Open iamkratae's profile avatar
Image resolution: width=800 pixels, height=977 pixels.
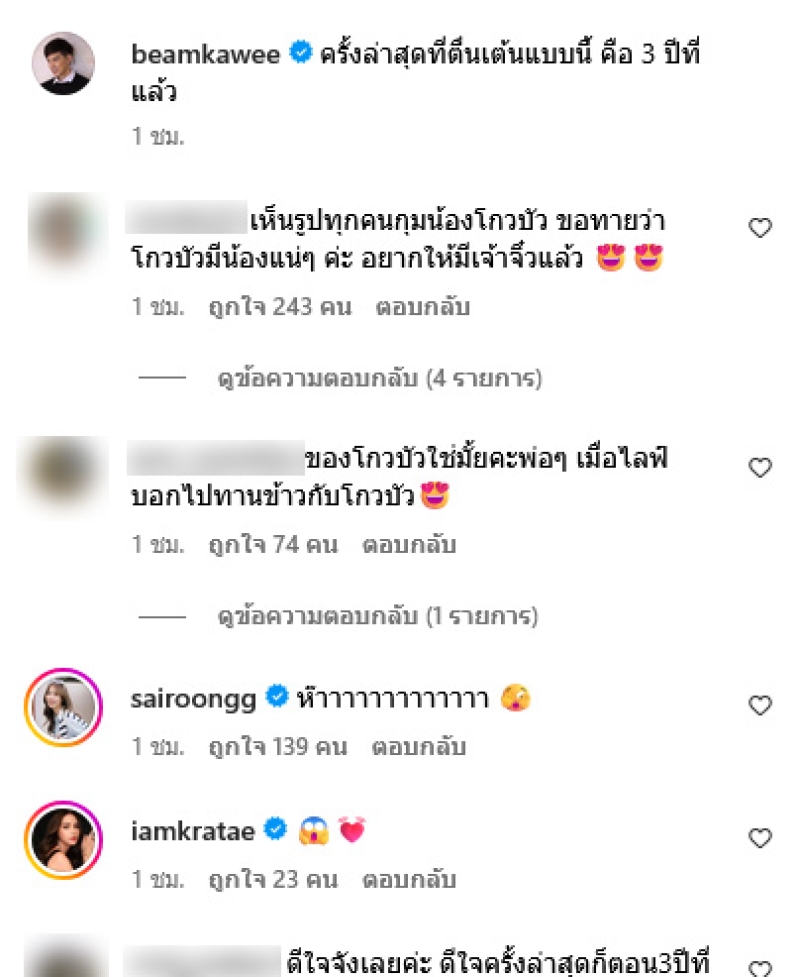point(62,840)
